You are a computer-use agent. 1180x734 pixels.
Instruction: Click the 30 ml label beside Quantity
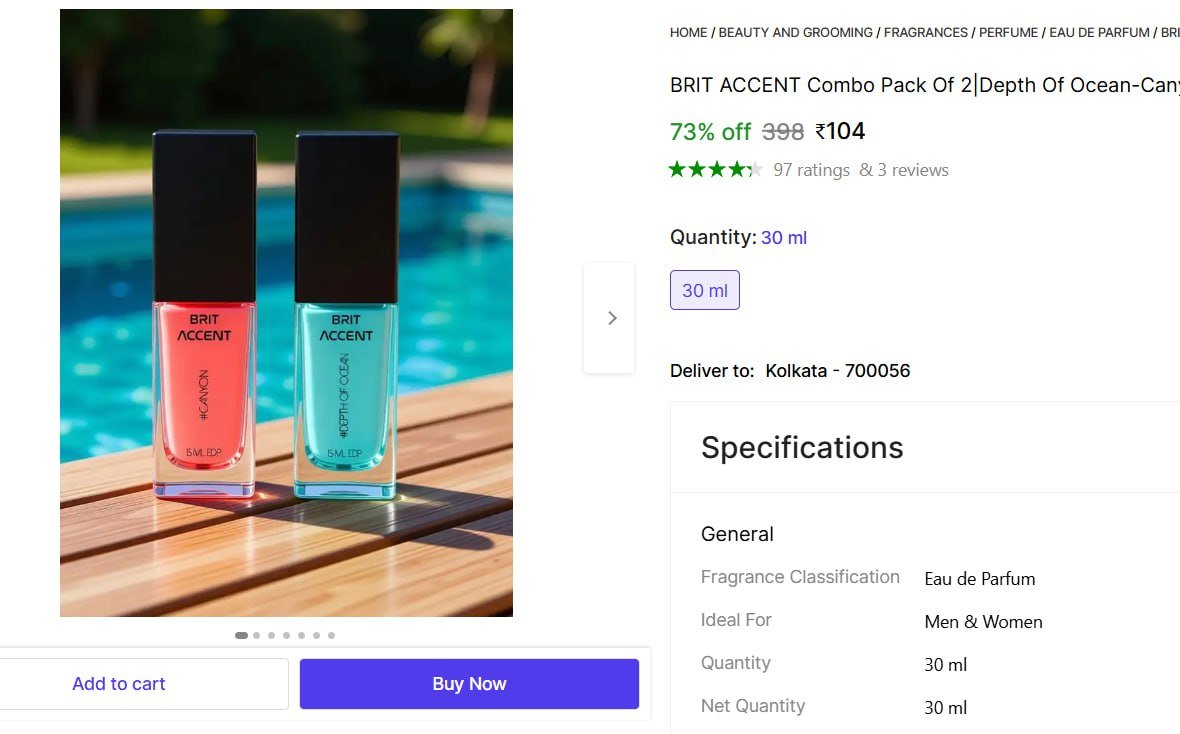tap(783, 237)
